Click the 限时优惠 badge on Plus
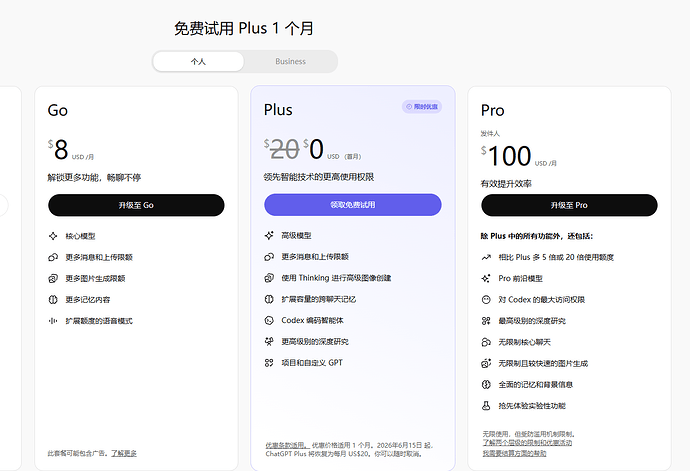The image size is (690, 471). click(422, 107)
